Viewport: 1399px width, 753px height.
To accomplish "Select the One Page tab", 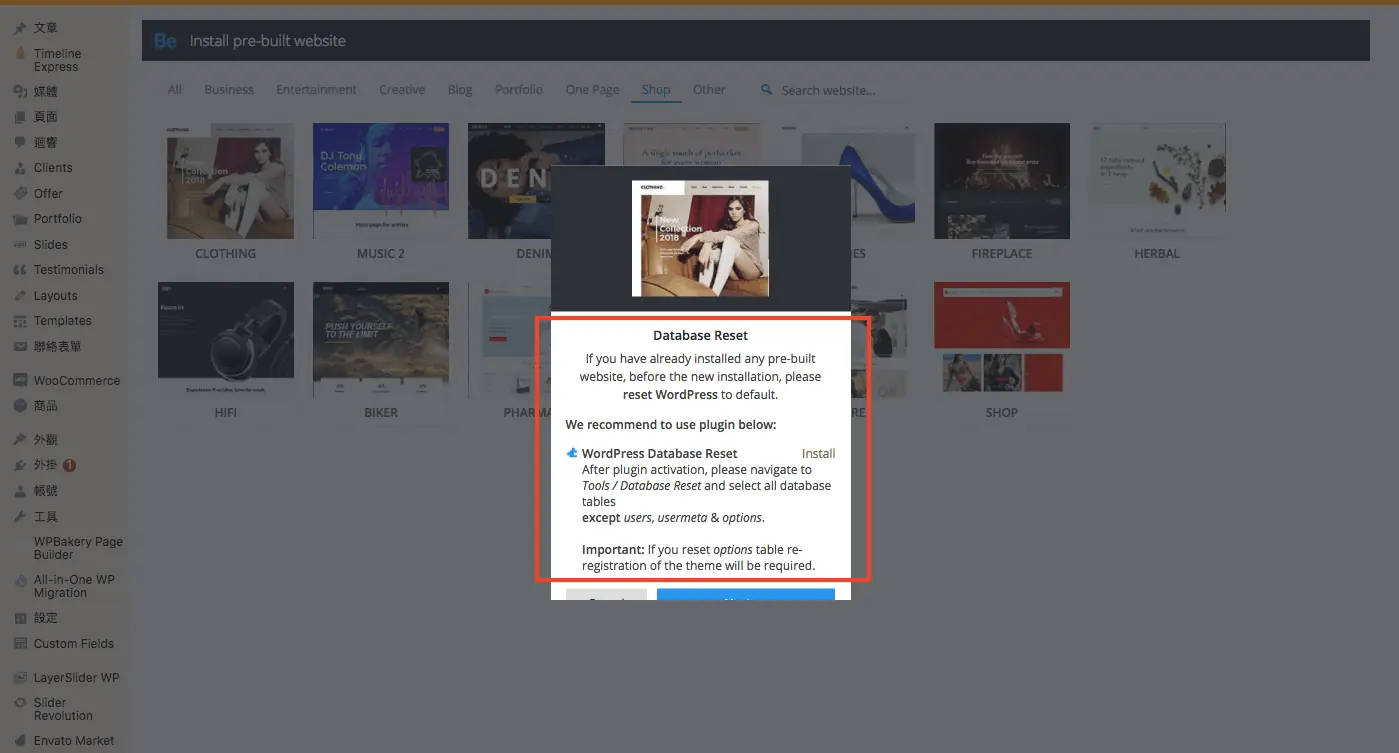I will pos(592,90).
